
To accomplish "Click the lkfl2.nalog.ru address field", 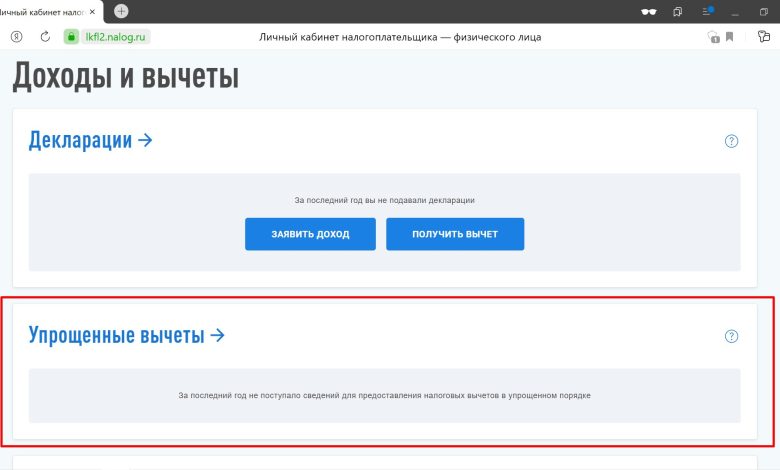I will tap(116, 37).
